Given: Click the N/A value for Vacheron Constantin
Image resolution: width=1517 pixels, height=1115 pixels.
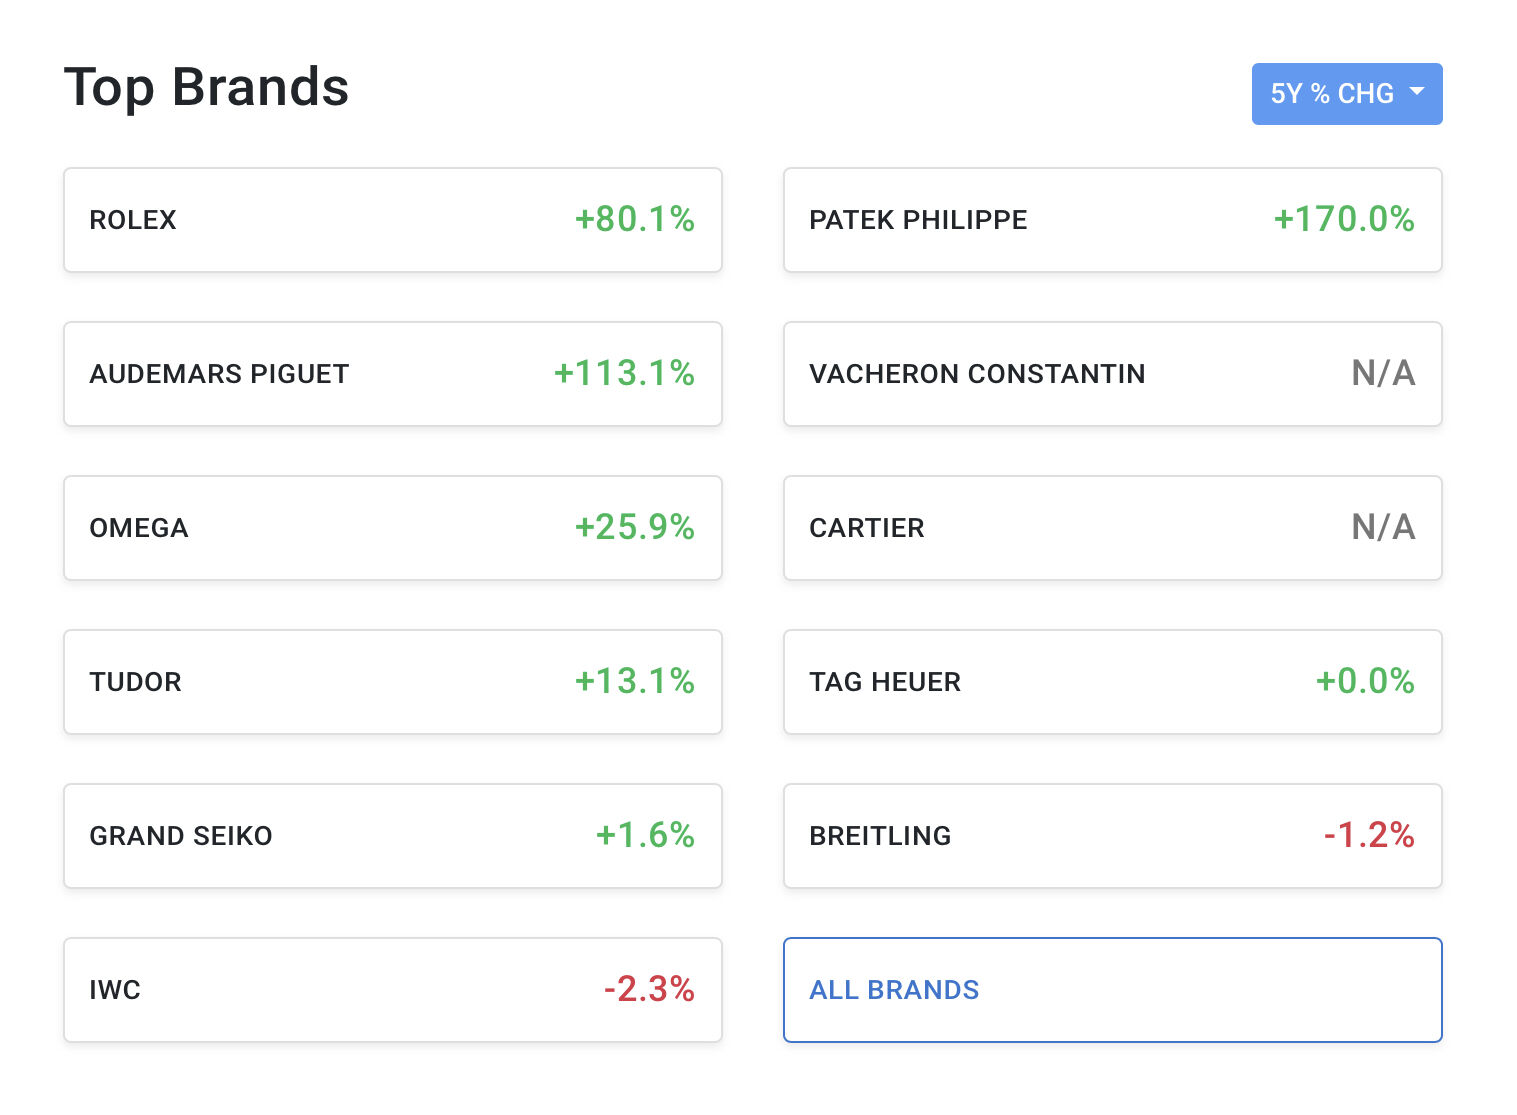Looking at the screenshot, I should pyautogui.click(x=1383, y=373).
